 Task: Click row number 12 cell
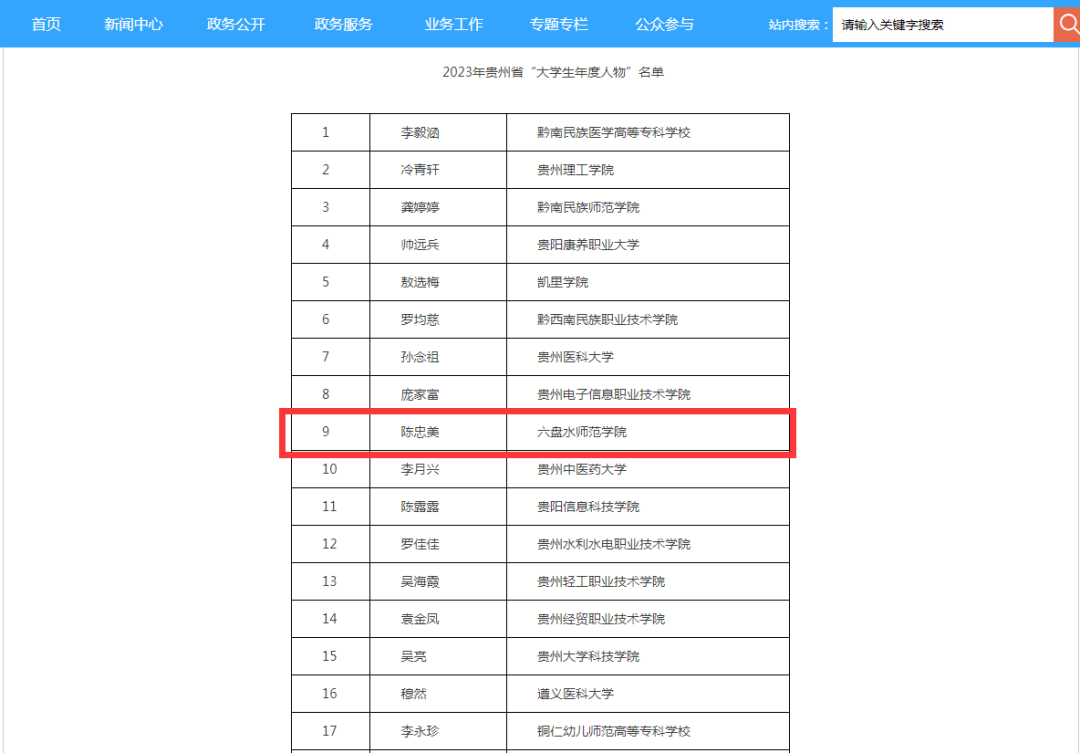(x=329, y=544)
